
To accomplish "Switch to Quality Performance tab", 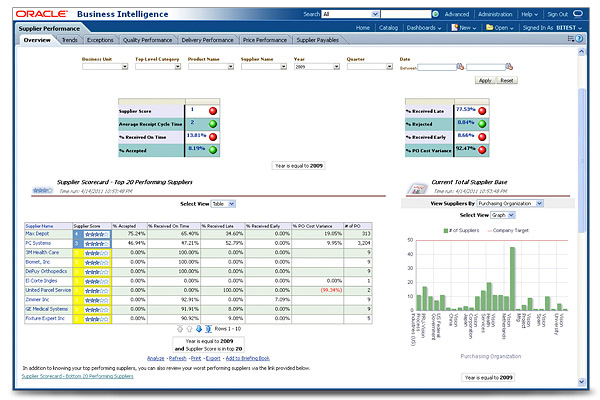I will click(x=147, y=40).
